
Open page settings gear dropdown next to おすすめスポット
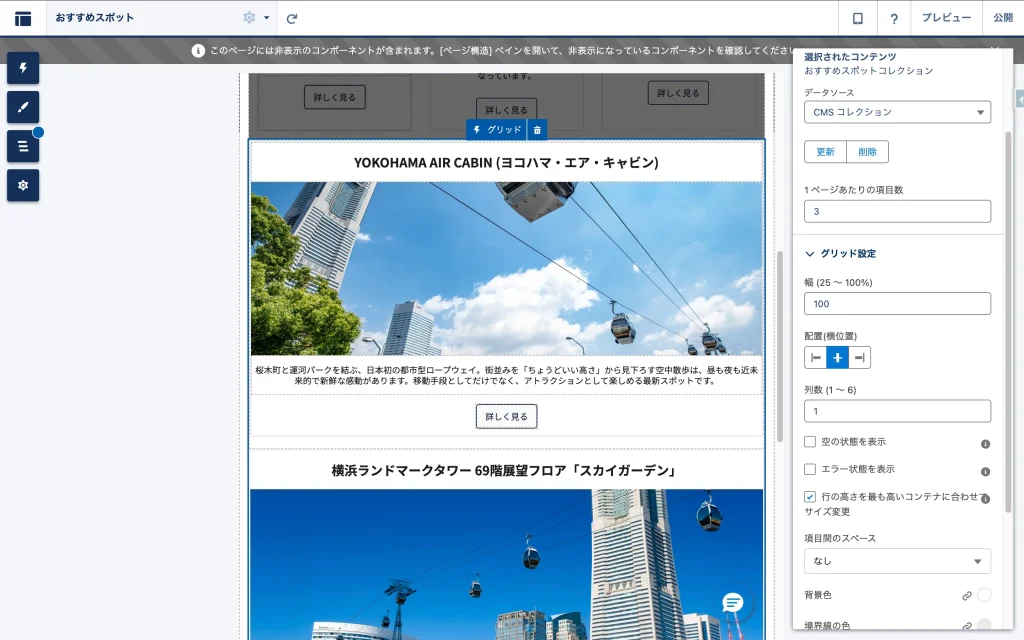(x=255, y=18)
